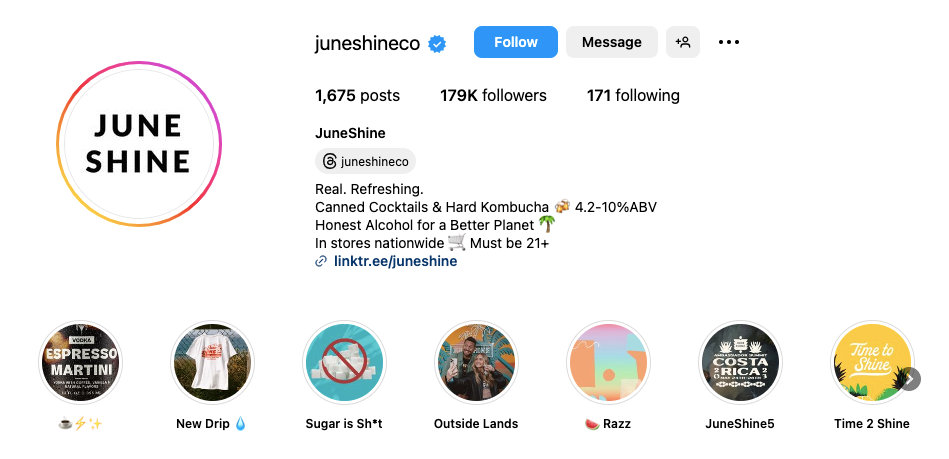Open the JuneShine5 Costa Rica highlight
949x459 pixels.
(740, 363)
